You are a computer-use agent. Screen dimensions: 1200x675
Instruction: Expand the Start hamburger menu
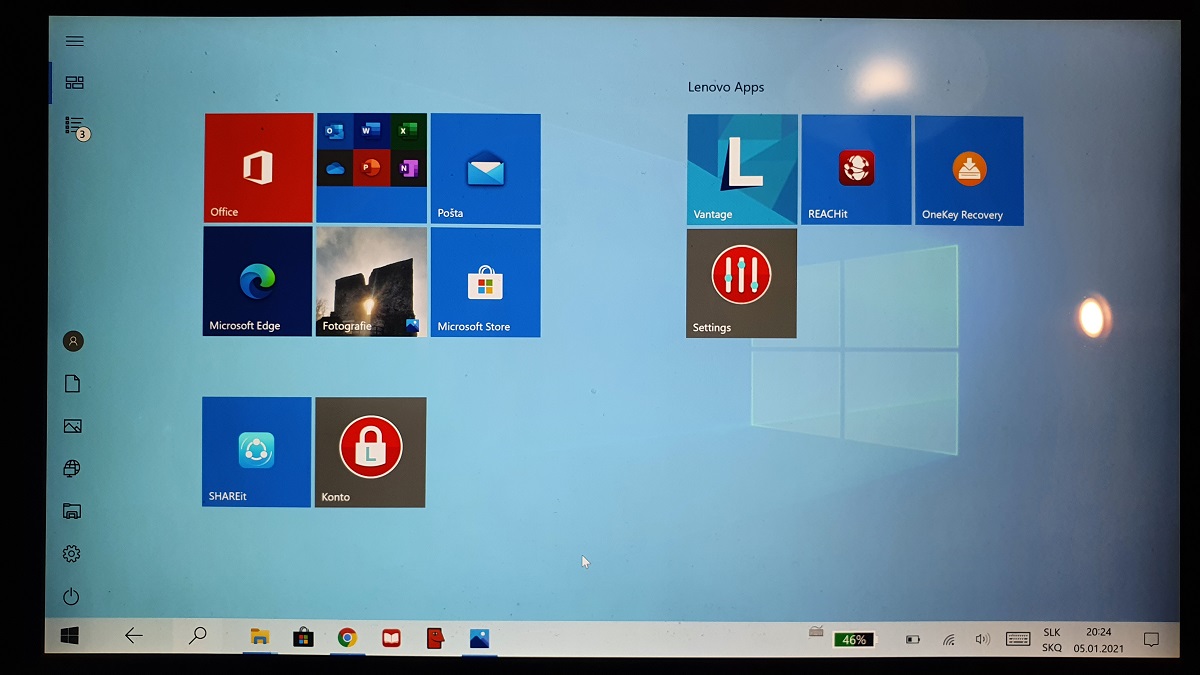75,41
